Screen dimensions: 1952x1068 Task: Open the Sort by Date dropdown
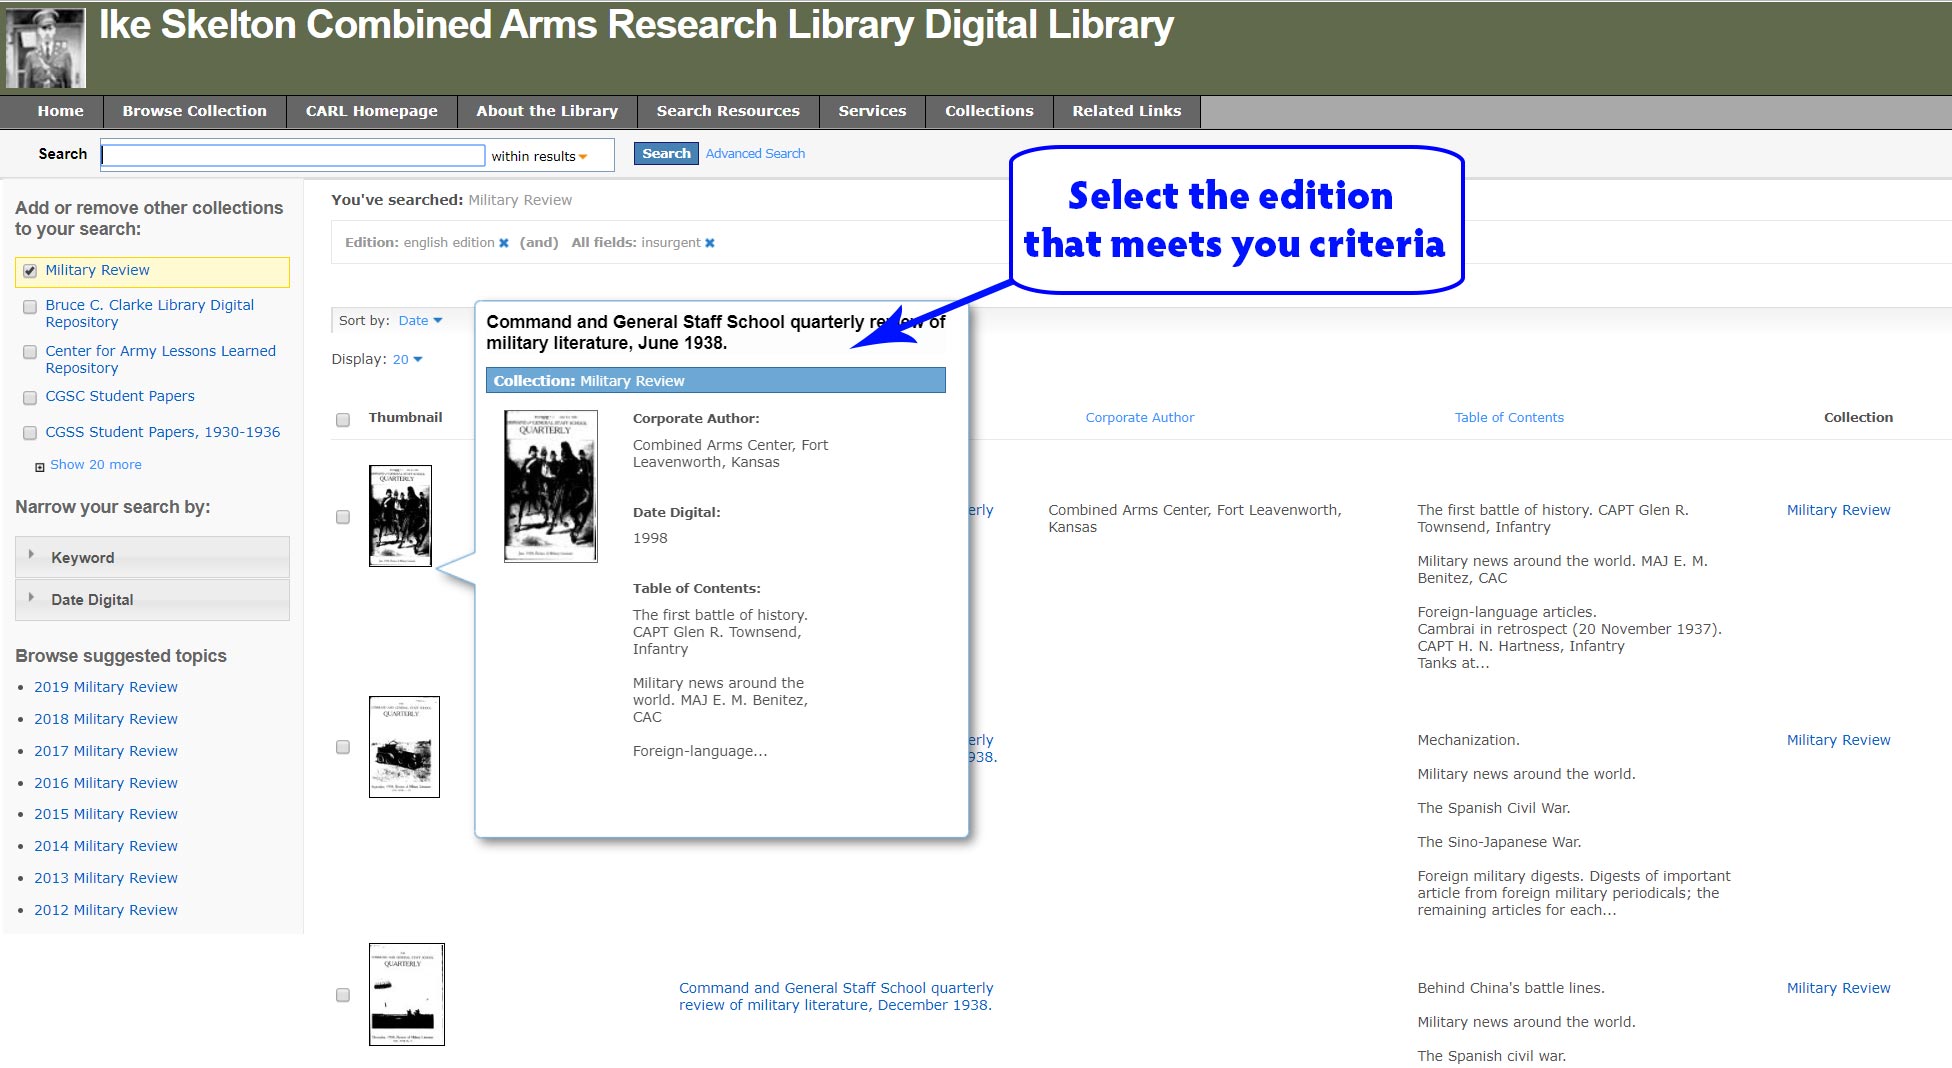[x=420, y=321]
